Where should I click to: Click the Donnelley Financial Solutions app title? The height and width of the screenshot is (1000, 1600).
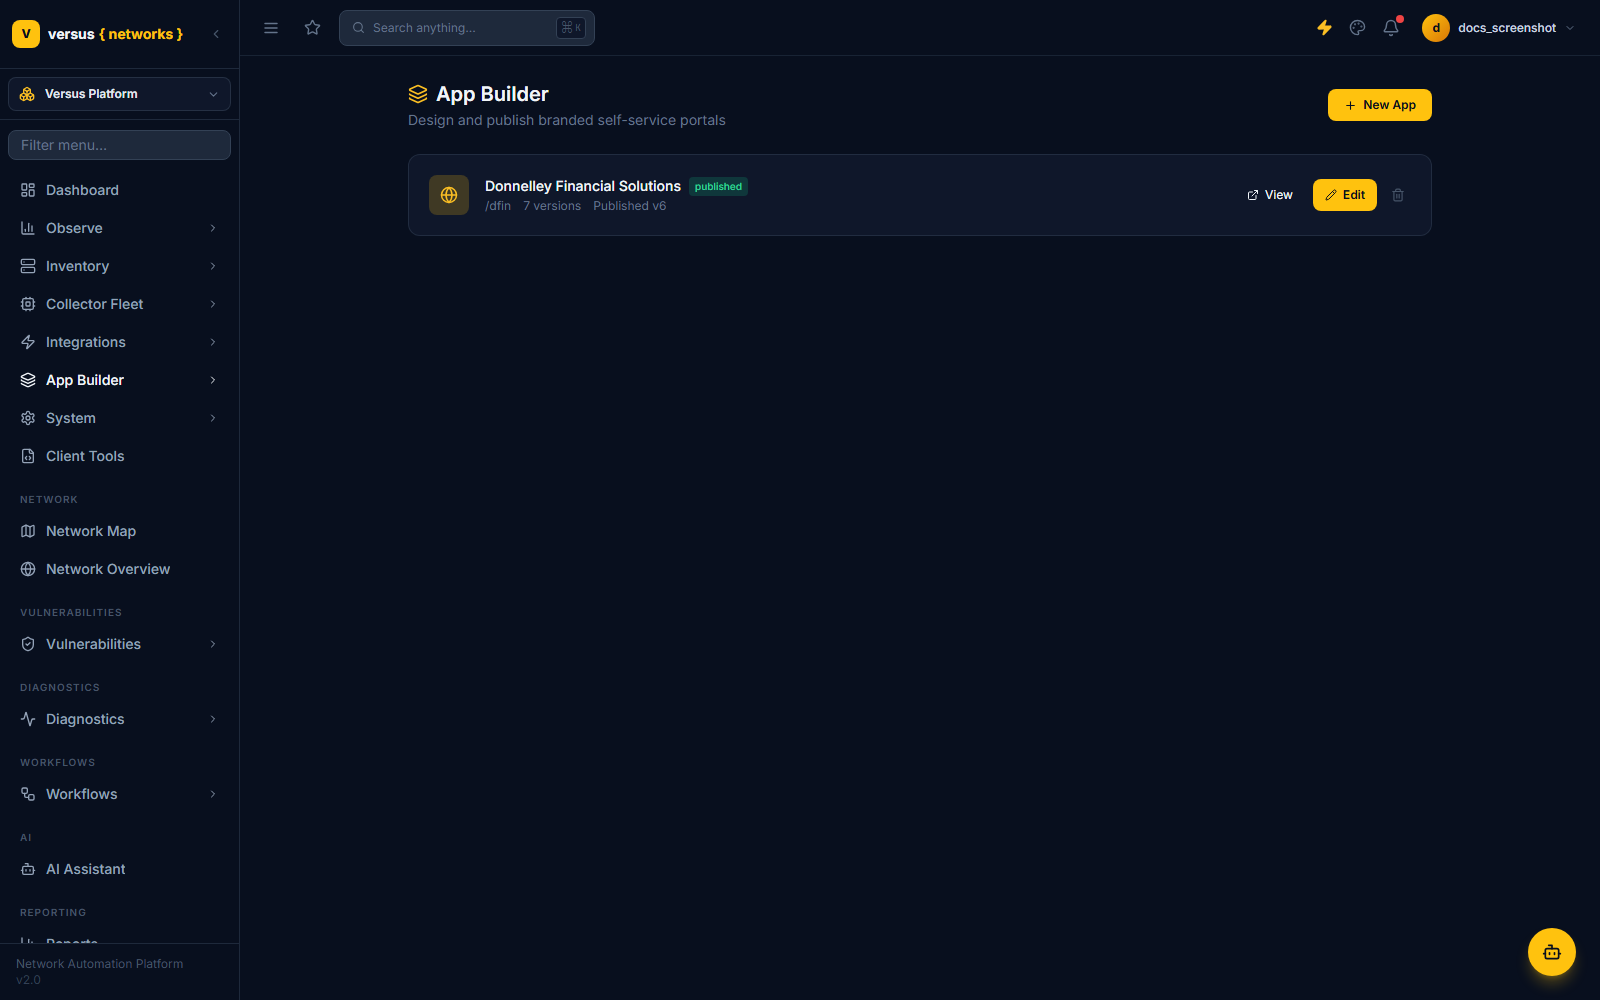pos(583,186)
